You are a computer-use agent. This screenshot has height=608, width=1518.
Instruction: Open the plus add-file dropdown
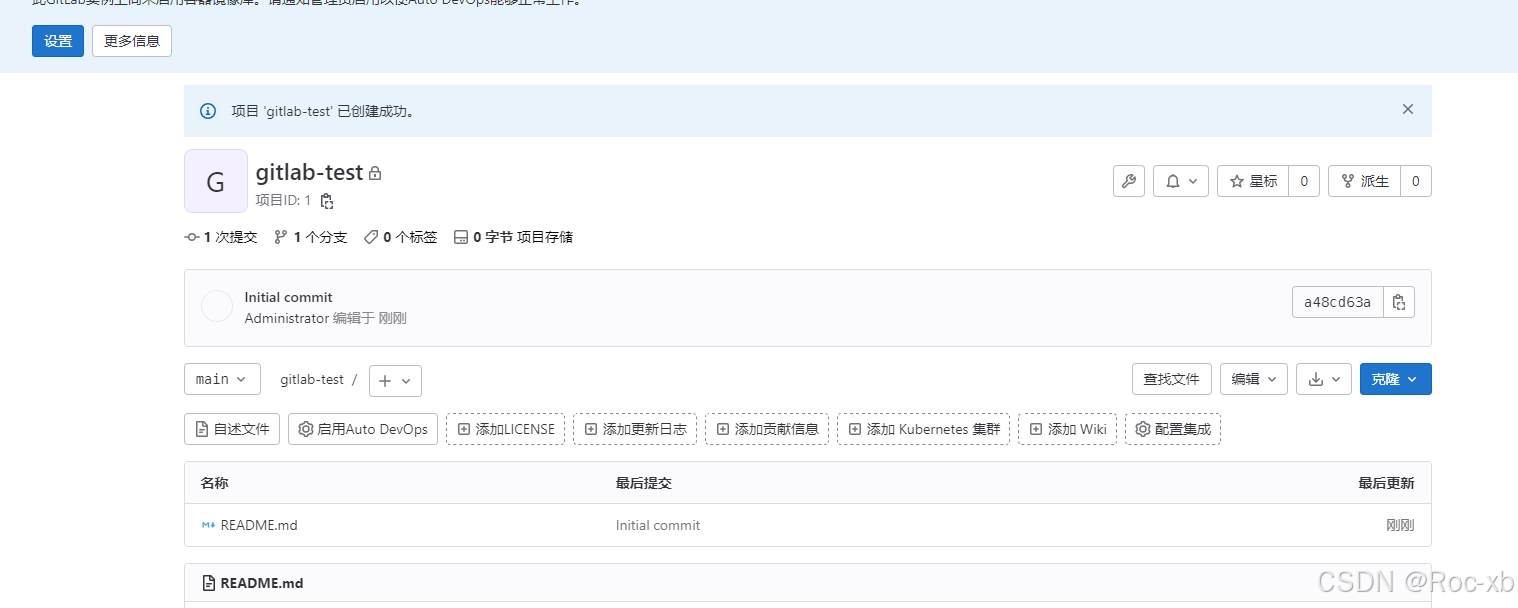(395, 380)
